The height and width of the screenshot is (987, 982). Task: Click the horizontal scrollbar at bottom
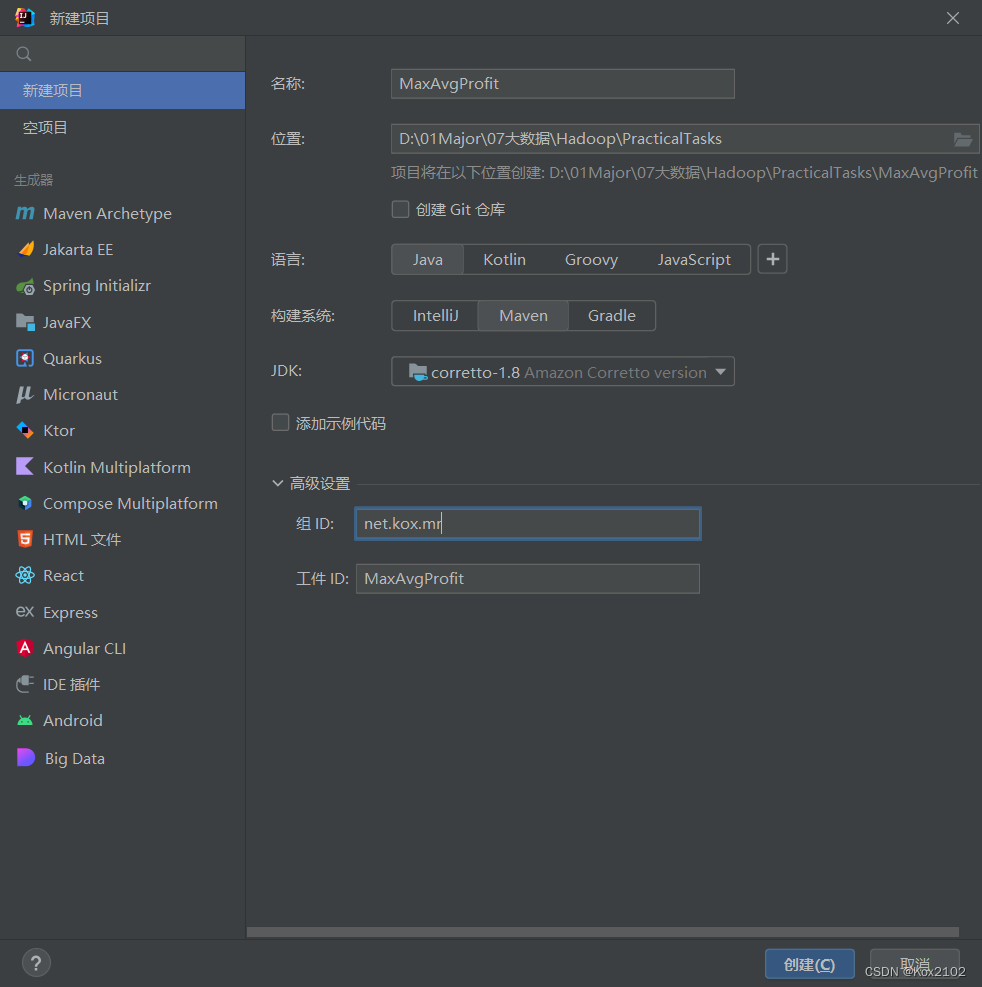[602, 932]
